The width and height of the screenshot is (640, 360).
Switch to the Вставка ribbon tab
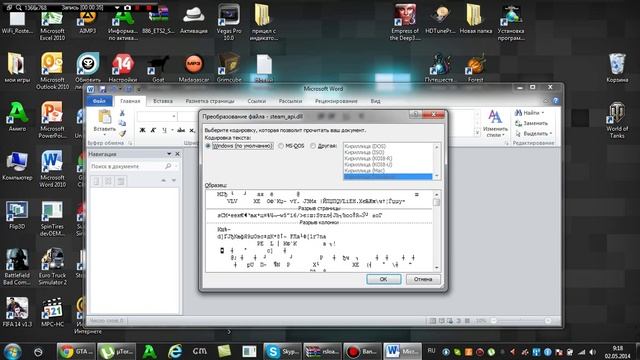[163, 101]
